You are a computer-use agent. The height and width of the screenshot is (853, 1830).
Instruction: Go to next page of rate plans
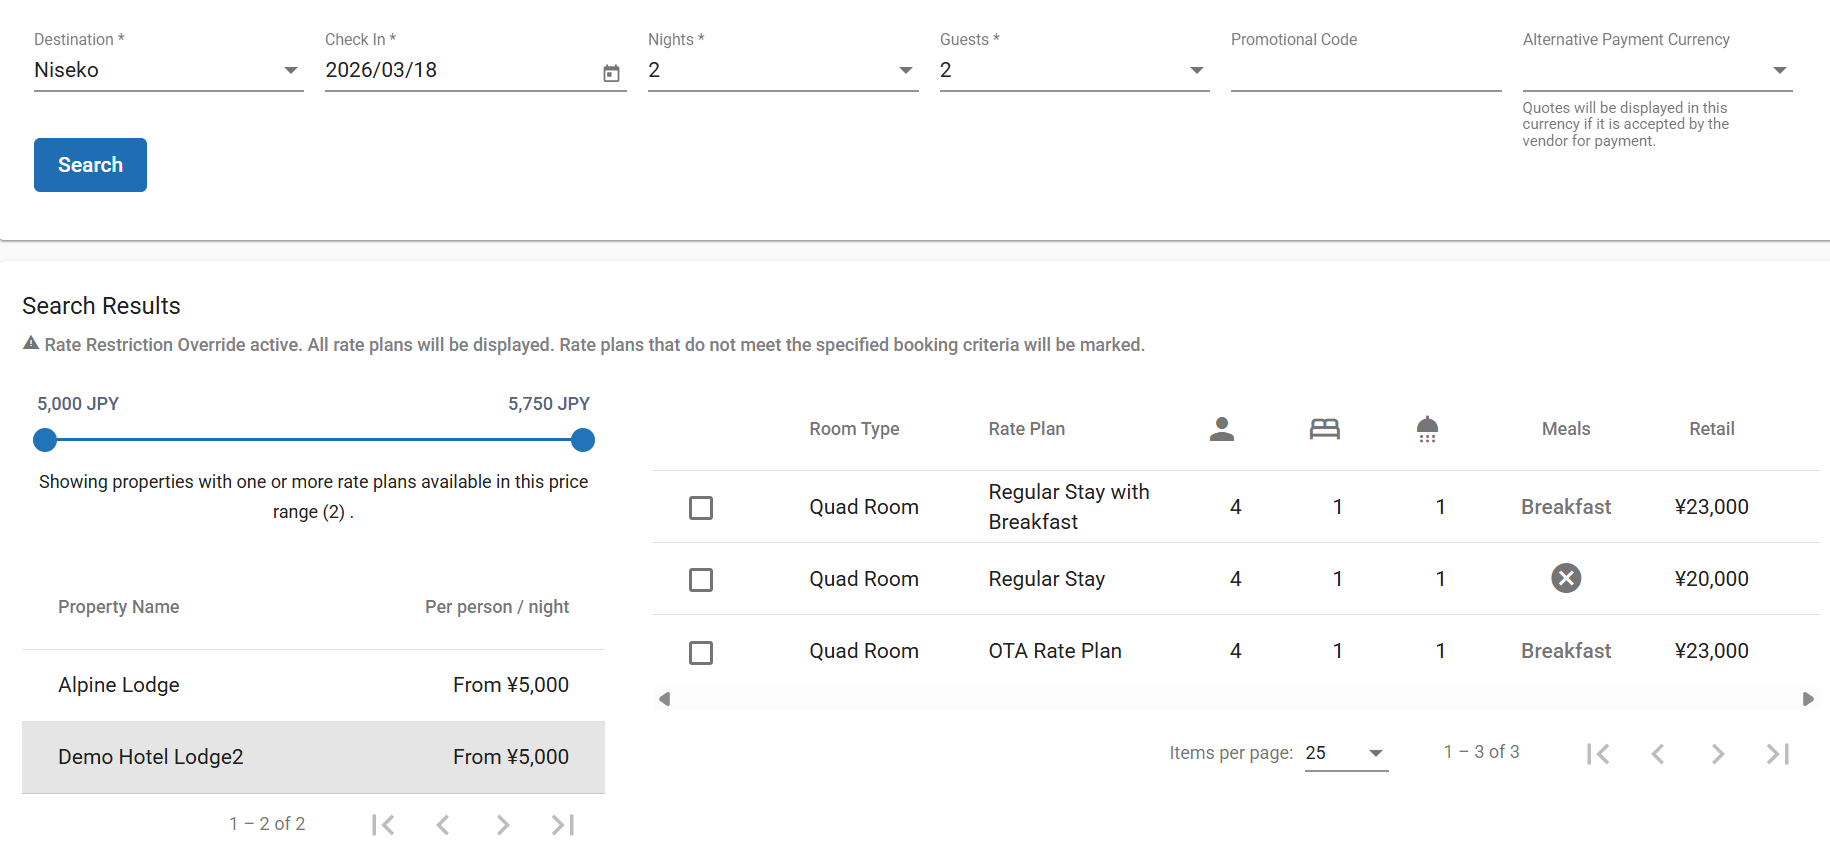pyautogui.click(x=1717, y=754)
